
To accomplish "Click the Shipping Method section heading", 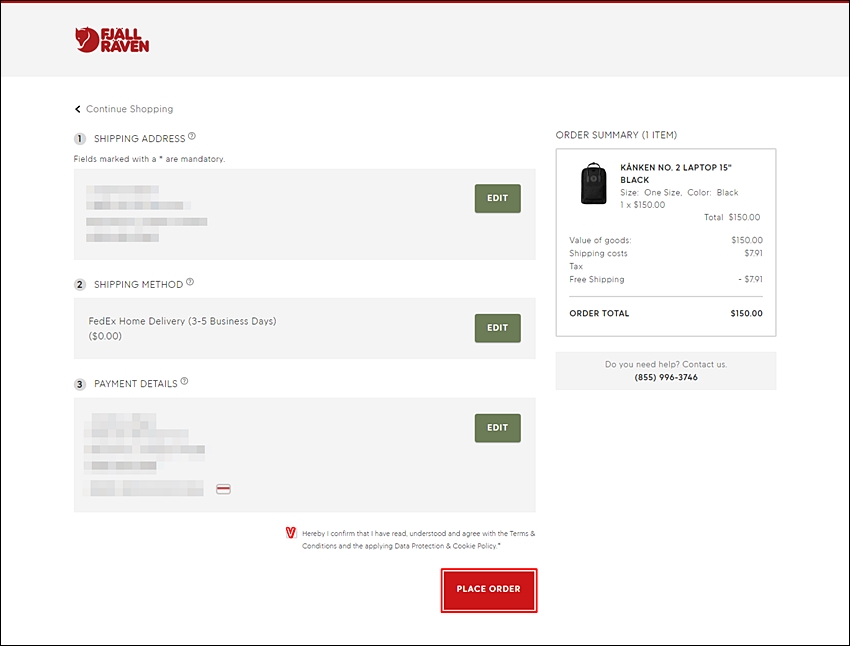I will click(x=138, y=285).
